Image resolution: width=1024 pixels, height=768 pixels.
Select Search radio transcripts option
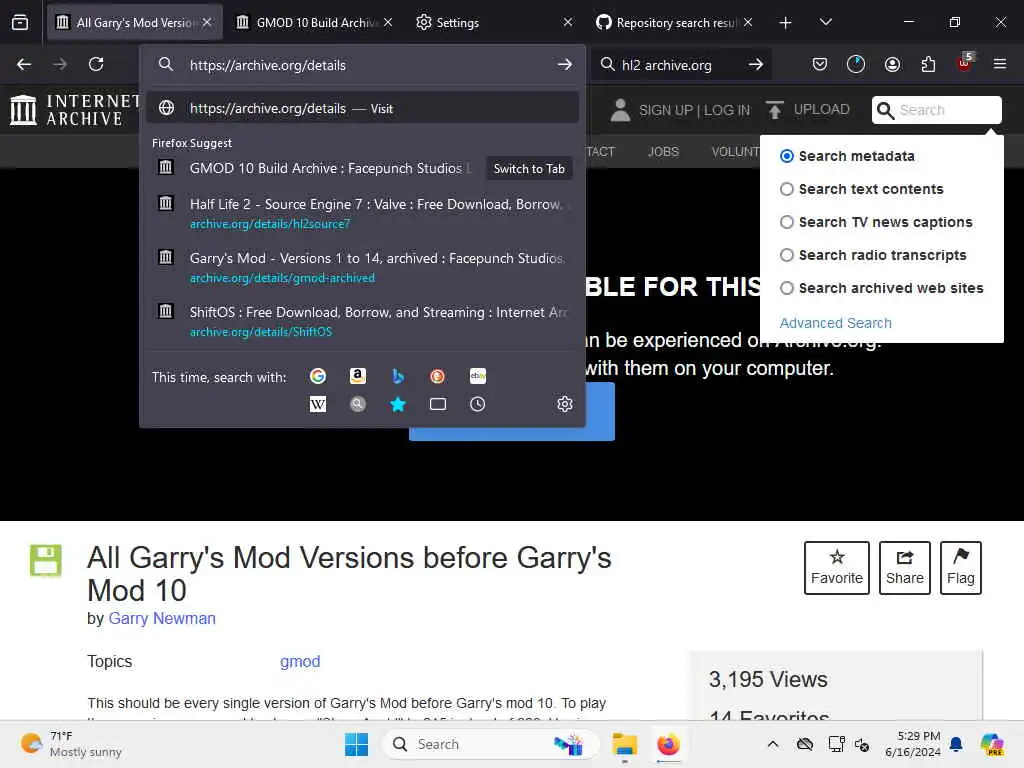[x=787, y=255]
